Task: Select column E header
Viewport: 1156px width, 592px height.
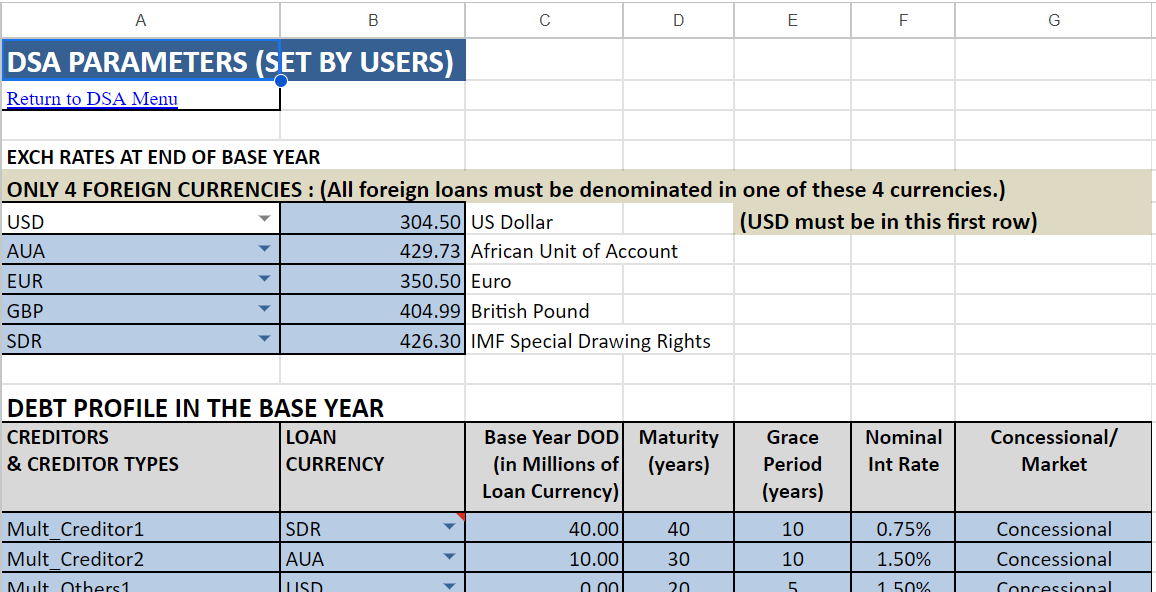Action: (793, 20)
